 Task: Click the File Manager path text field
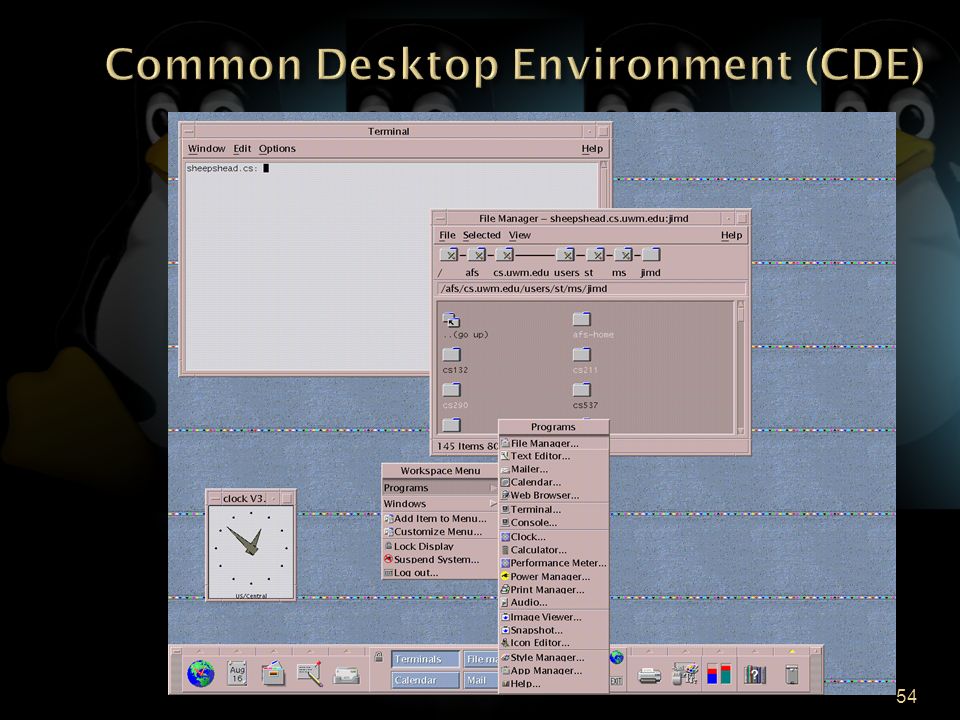(592, 289)
